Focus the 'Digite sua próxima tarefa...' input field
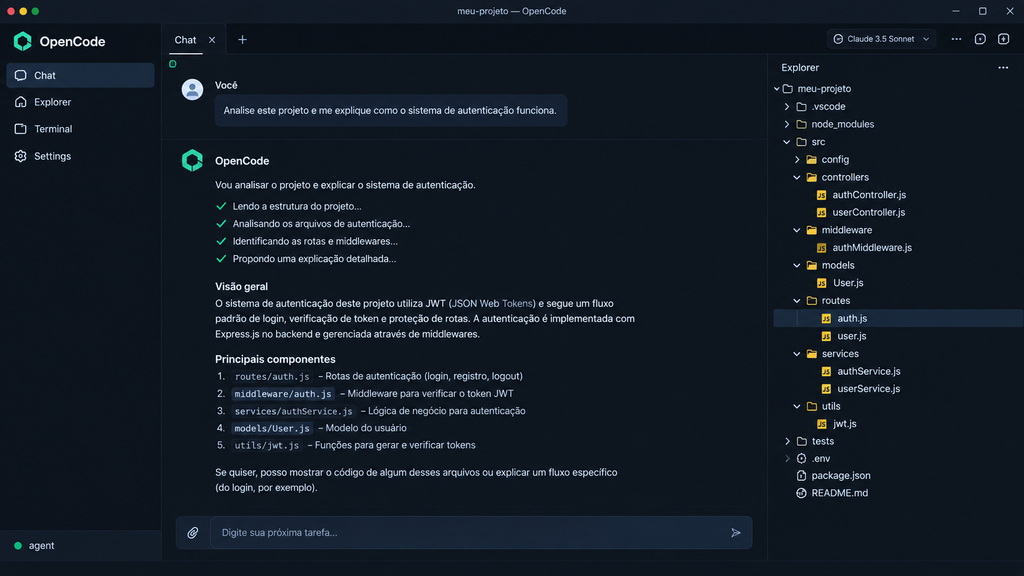The width and height of the screenshot is (1024, 576). (x=470, y=533)
